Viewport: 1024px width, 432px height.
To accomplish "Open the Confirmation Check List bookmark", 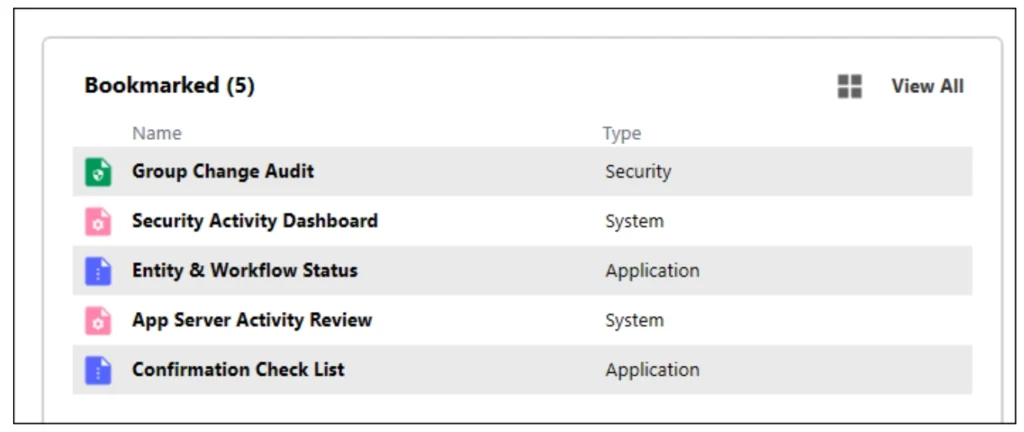I will tap(238, 369).
